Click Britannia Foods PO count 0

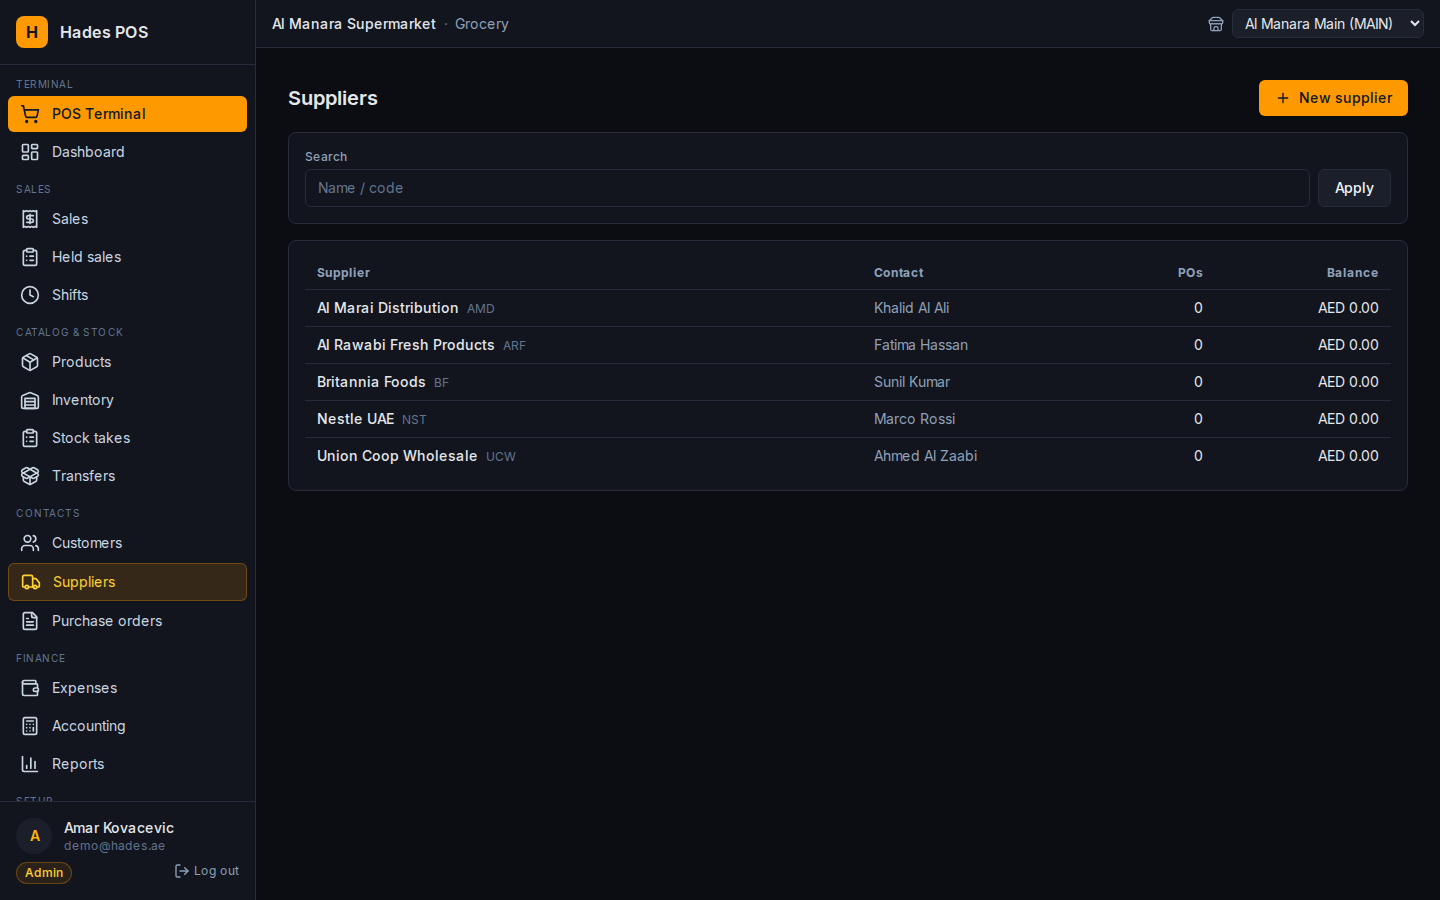tap(1198, 382)
